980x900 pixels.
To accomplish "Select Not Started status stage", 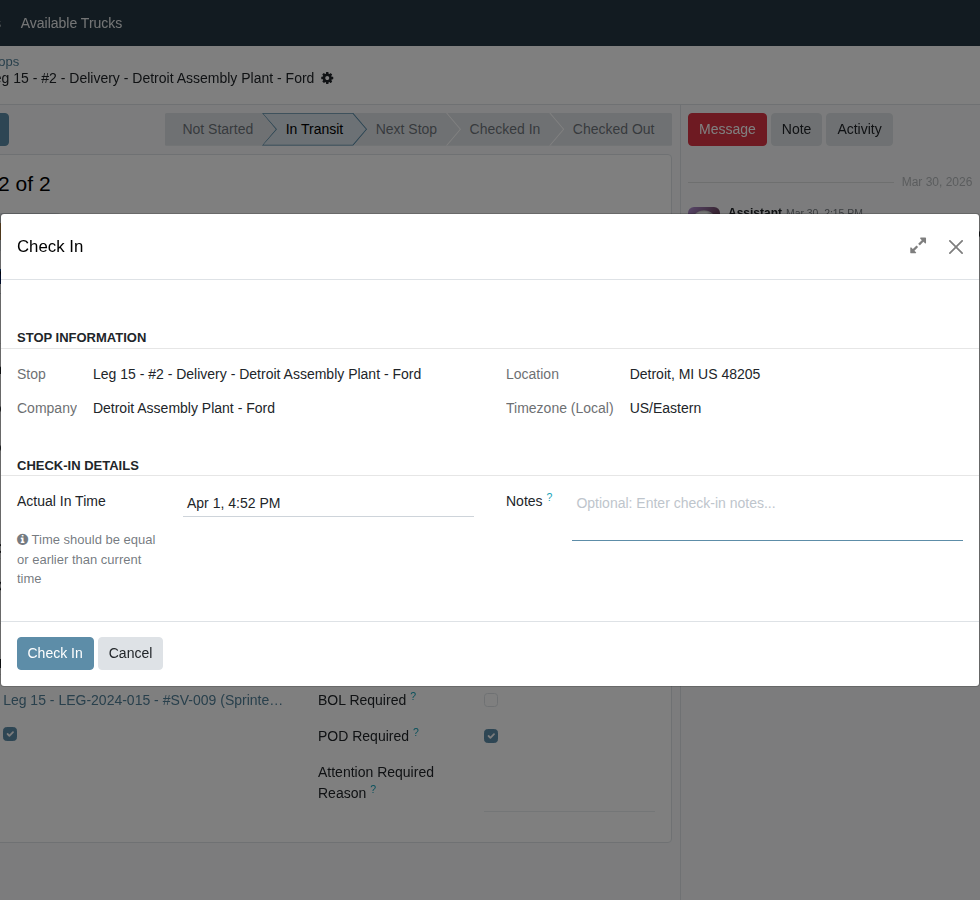I will pos(218,129).
